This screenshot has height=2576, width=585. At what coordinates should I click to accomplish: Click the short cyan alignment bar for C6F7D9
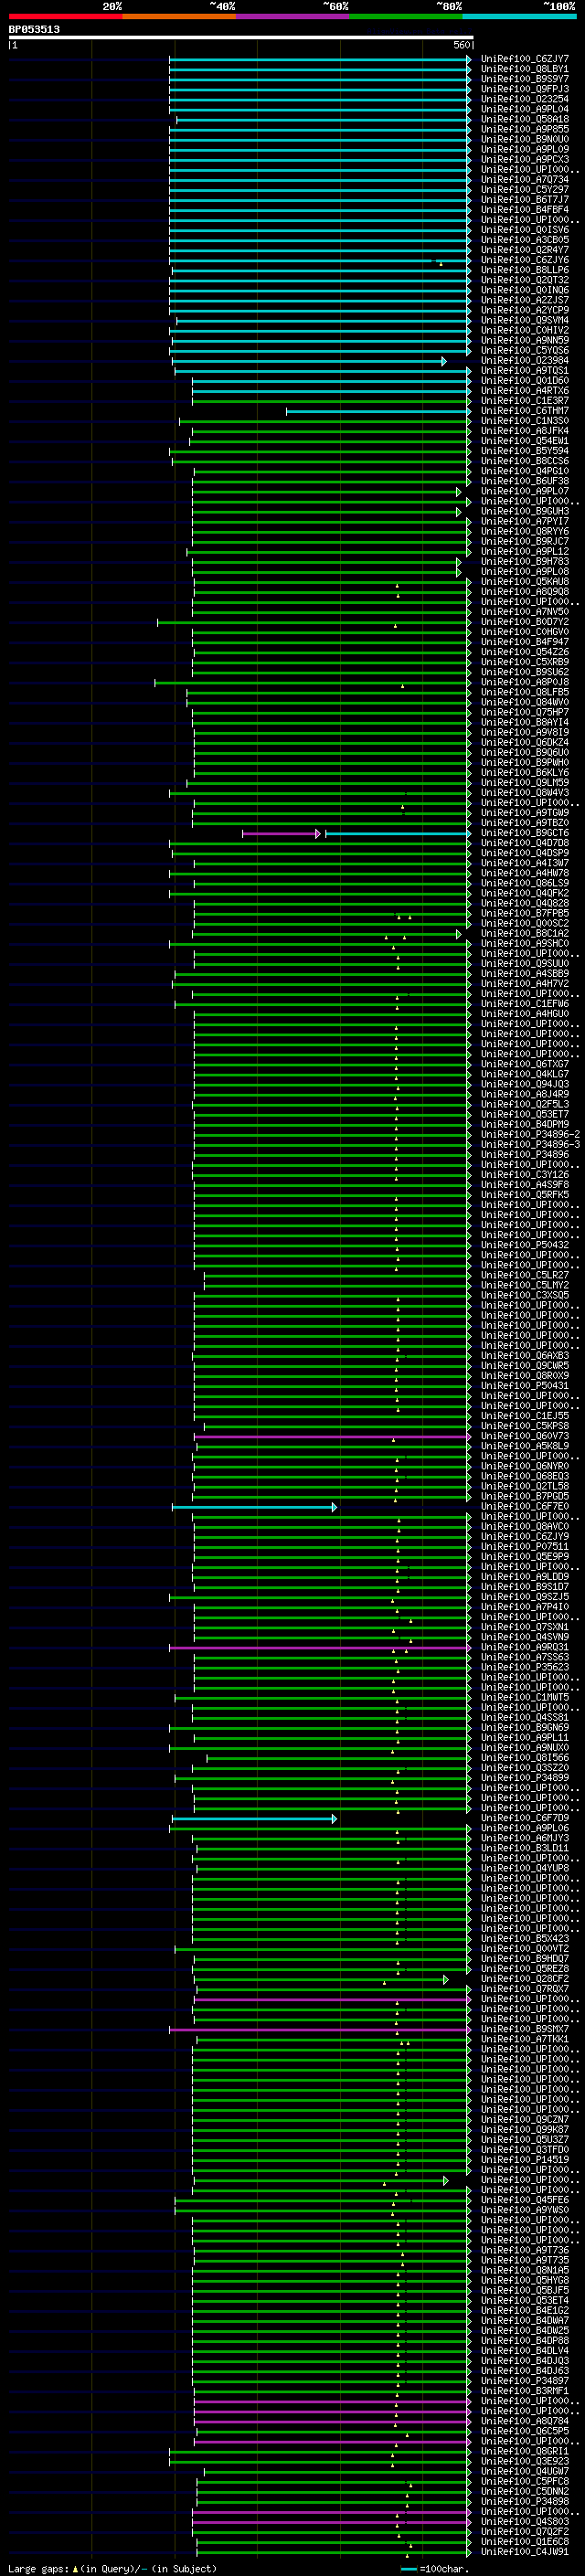pos(254,1818)
